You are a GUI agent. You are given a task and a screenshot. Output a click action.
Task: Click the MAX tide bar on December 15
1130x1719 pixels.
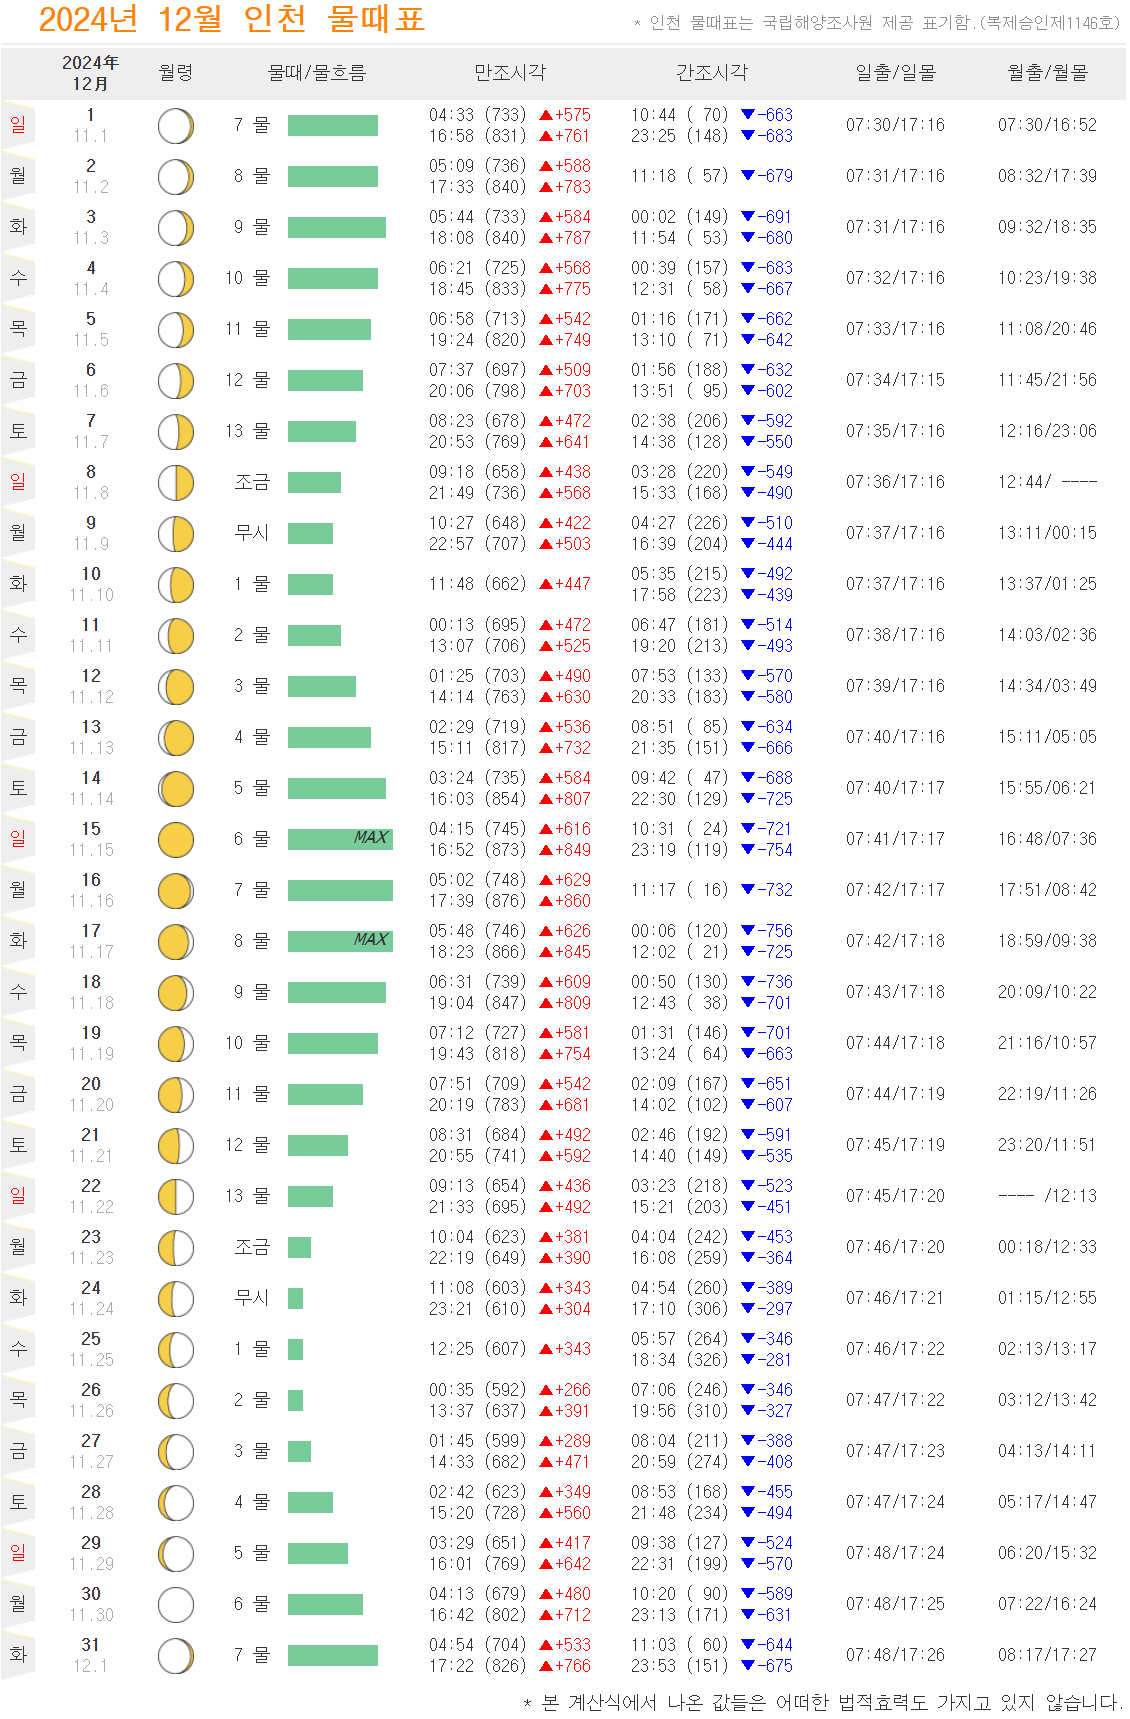[x=340, y=839]
